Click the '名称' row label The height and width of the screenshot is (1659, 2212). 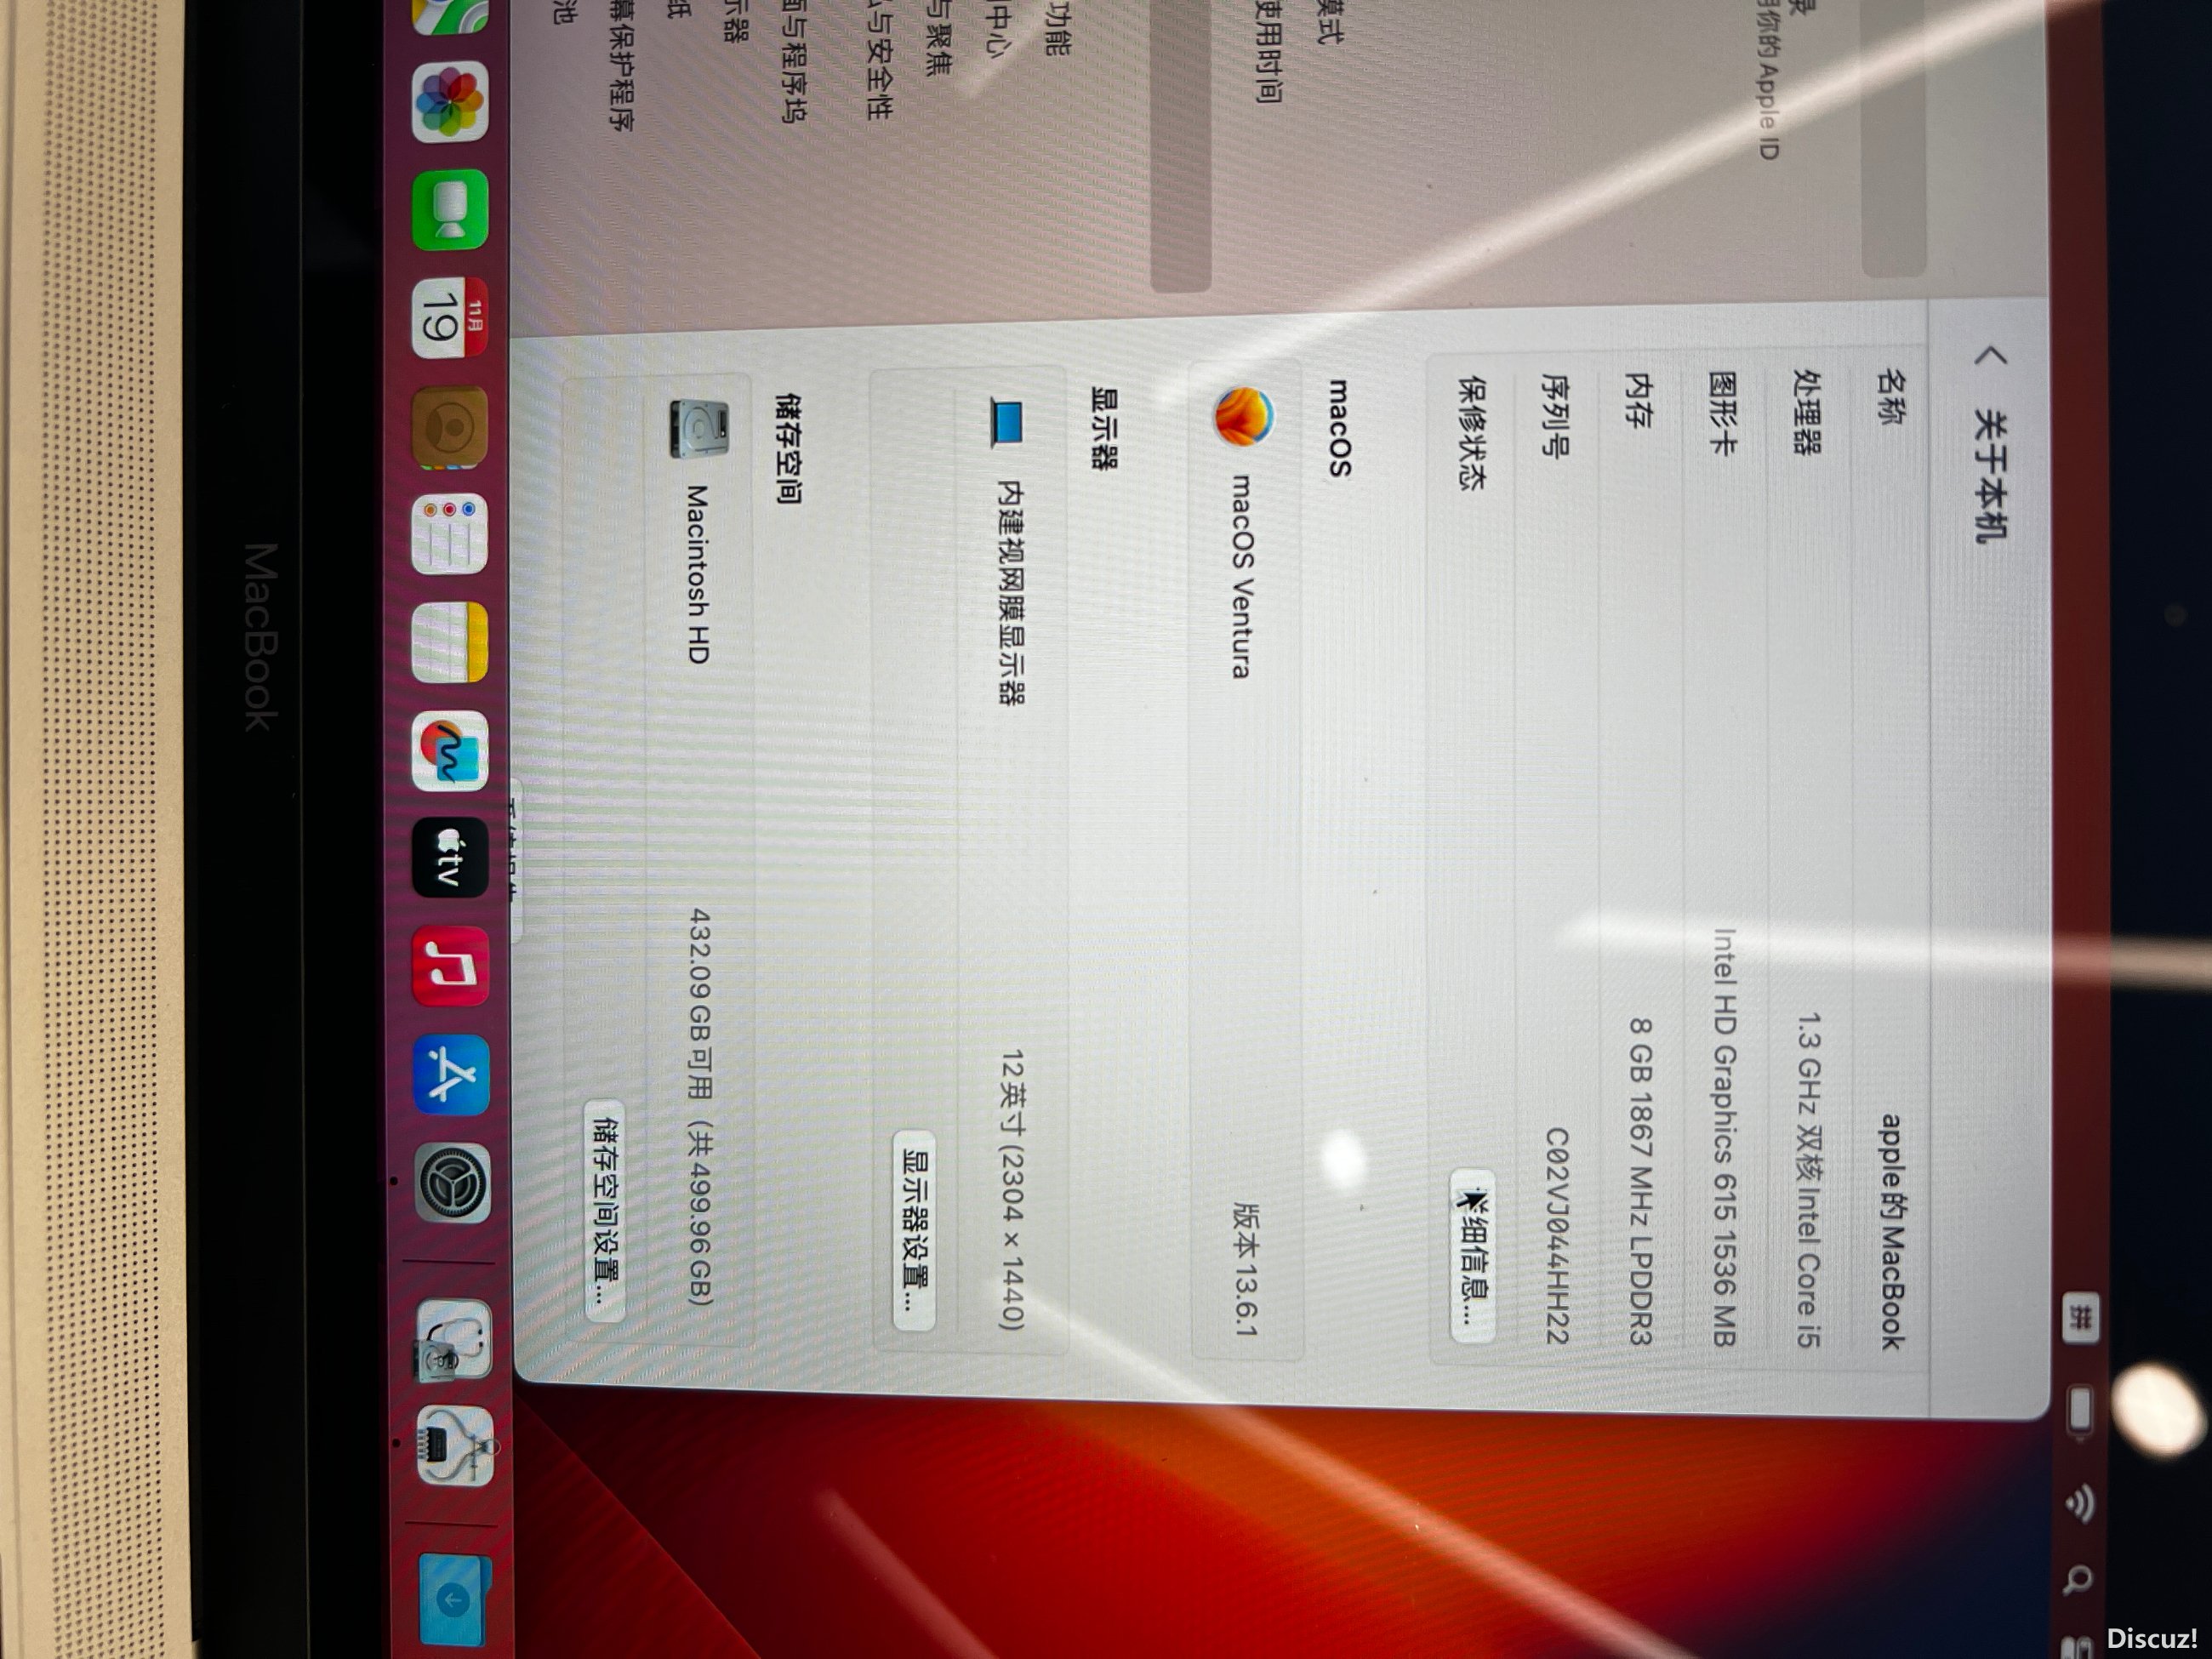coord(1889,396)
